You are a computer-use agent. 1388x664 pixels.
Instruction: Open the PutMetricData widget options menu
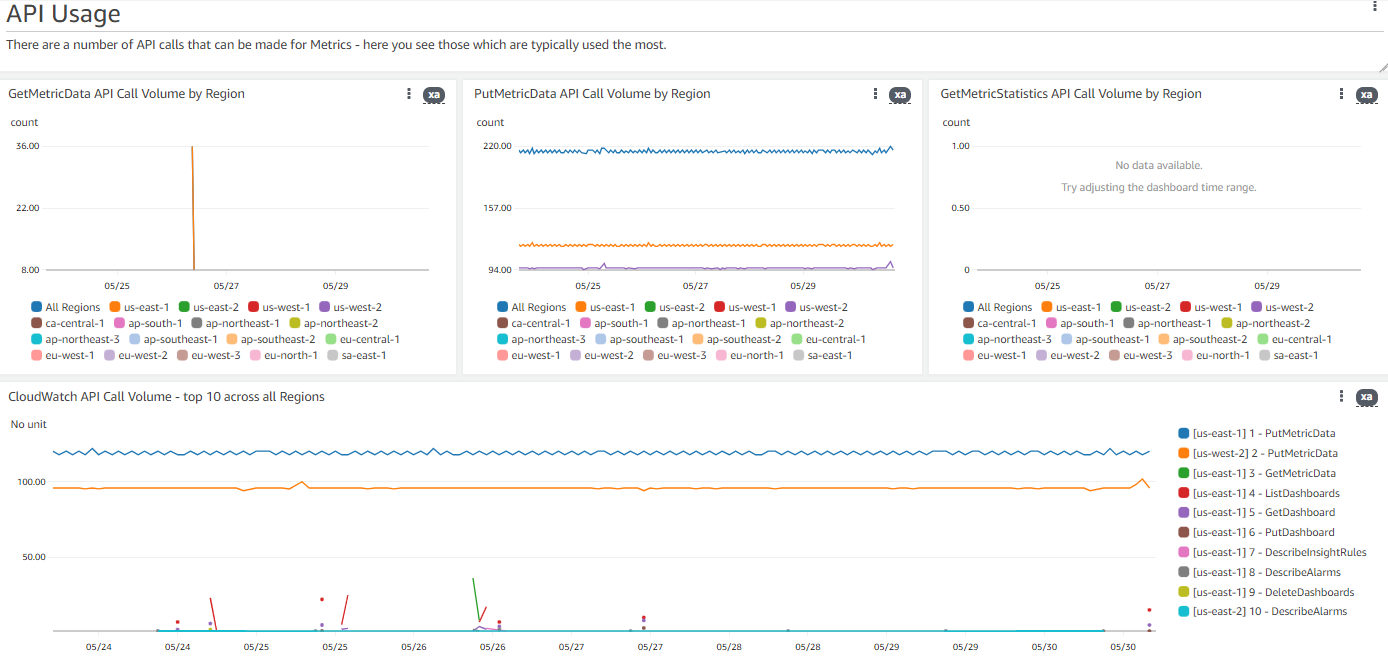[874, 93]
